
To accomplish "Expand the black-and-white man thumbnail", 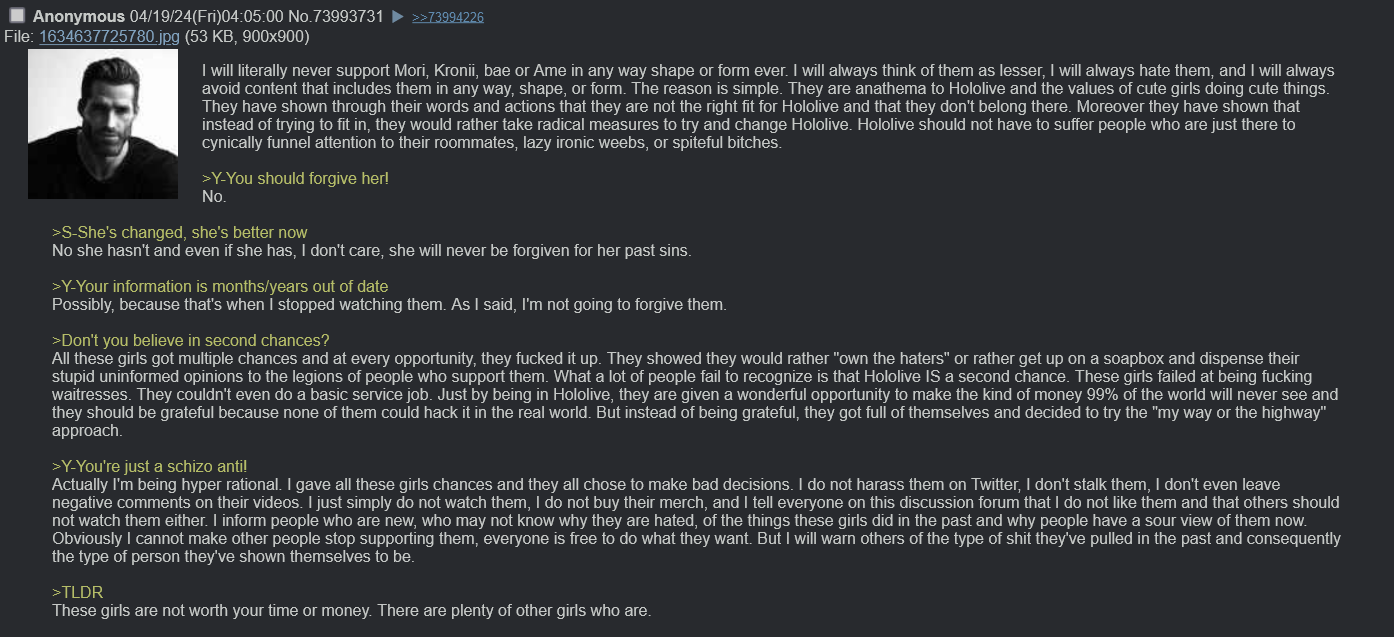I will click(103, 124).
